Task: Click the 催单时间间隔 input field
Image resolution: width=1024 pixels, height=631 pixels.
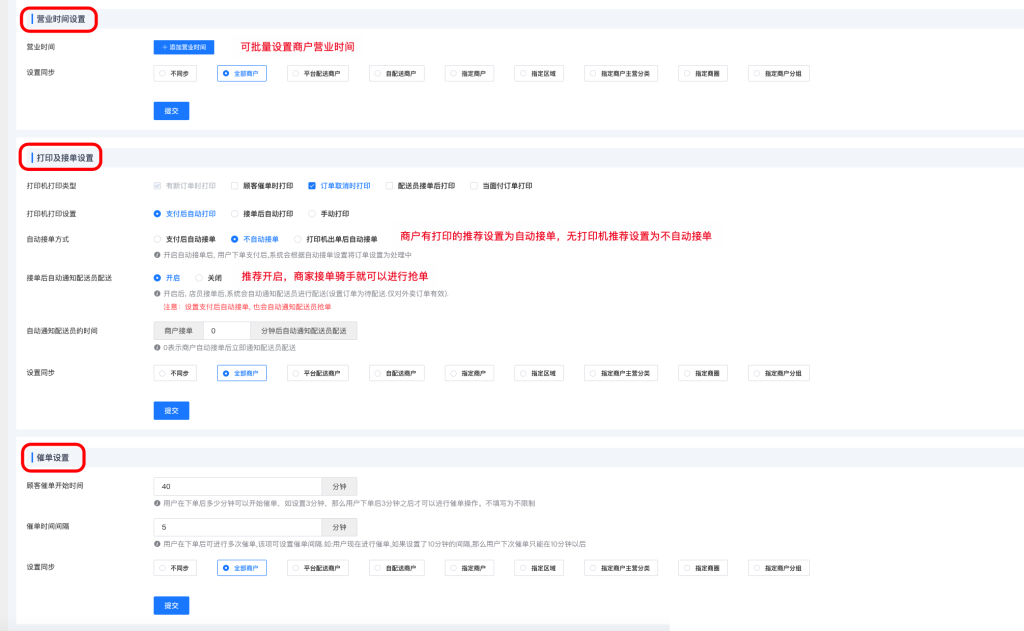Action: 237,527
